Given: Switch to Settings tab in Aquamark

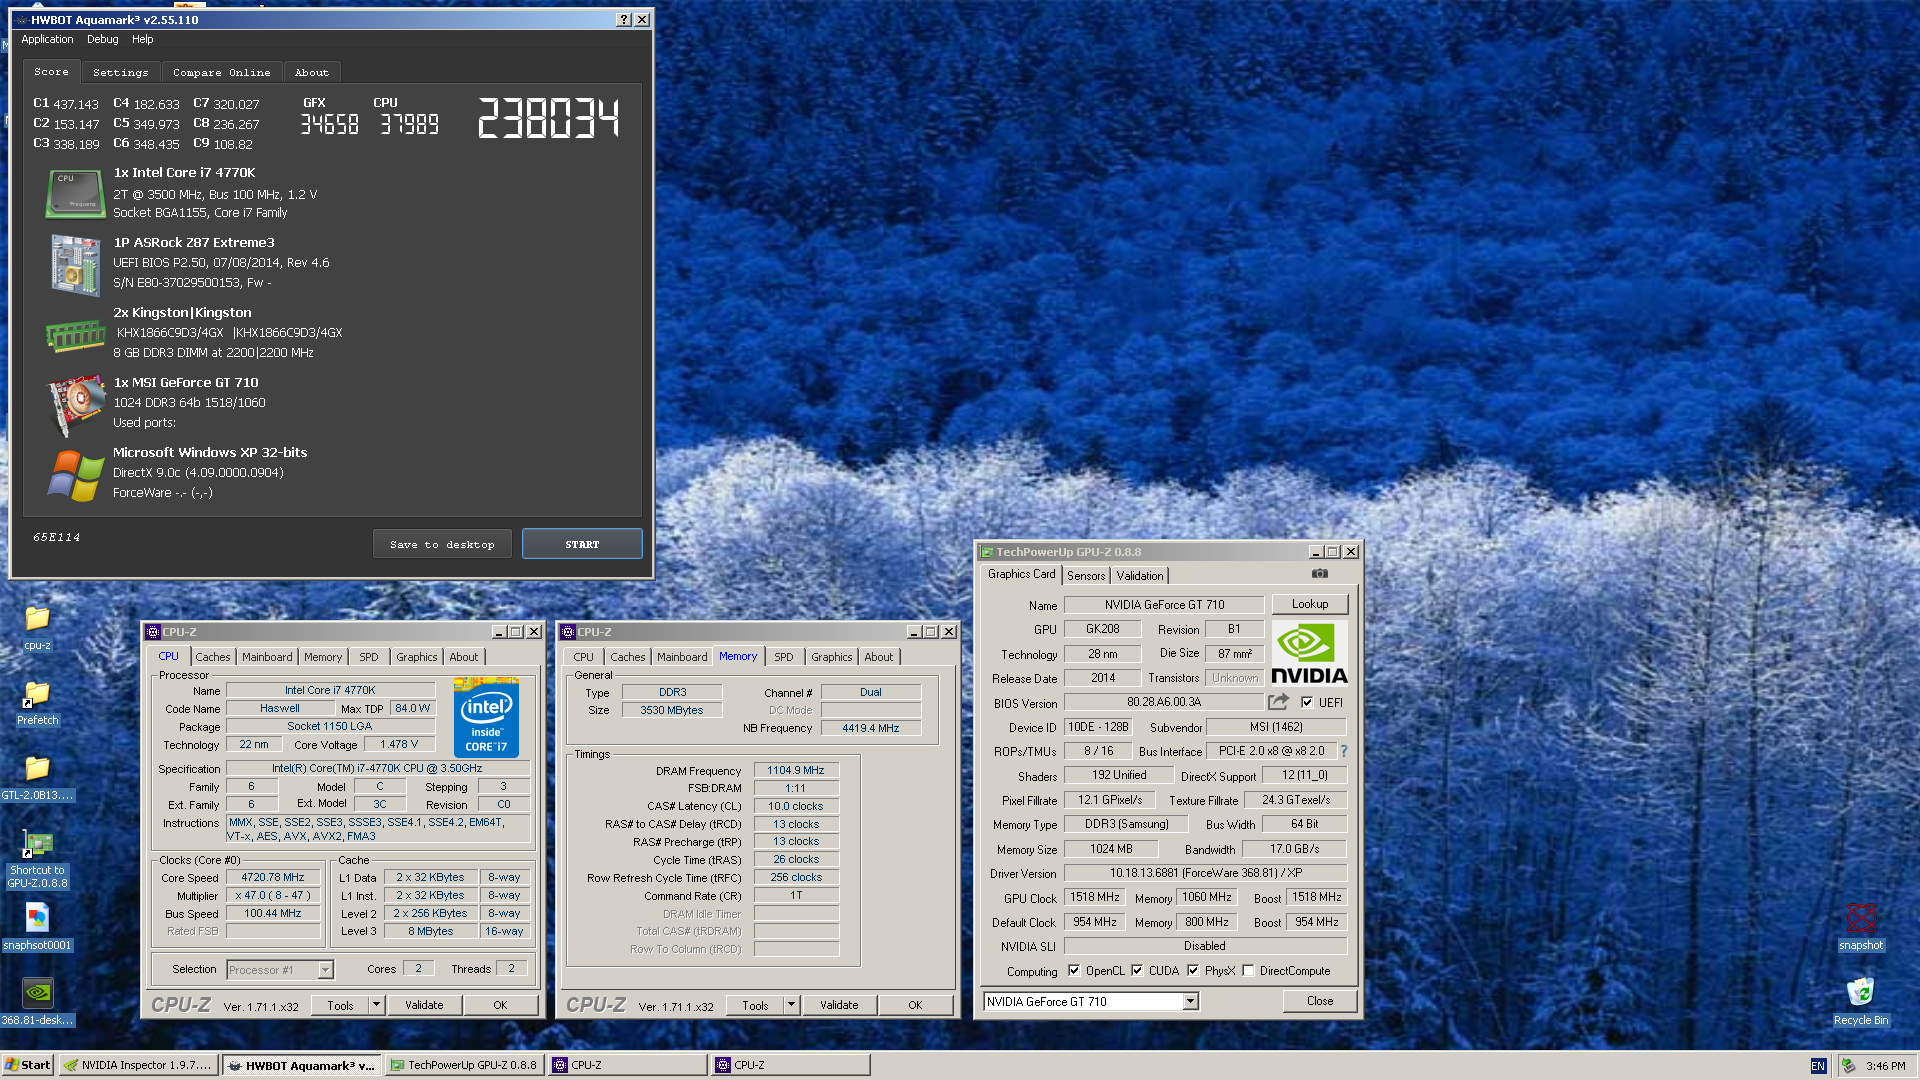Looking at the screenshot, I should click(x=120, y=72).
